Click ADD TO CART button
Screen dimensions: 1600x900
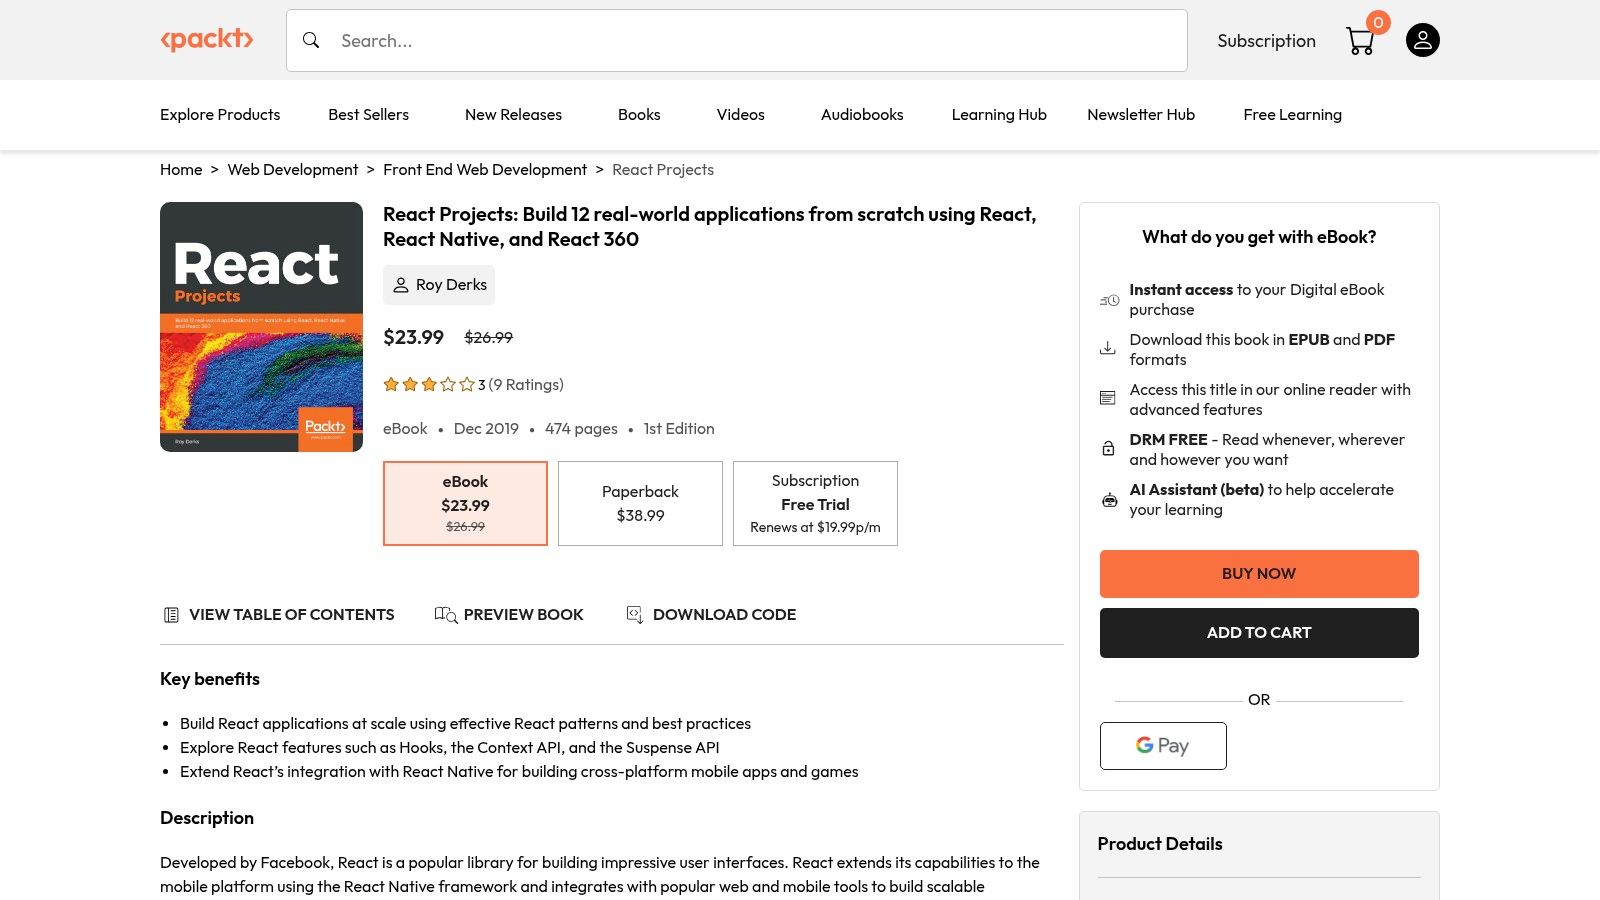click(1259, 633)
